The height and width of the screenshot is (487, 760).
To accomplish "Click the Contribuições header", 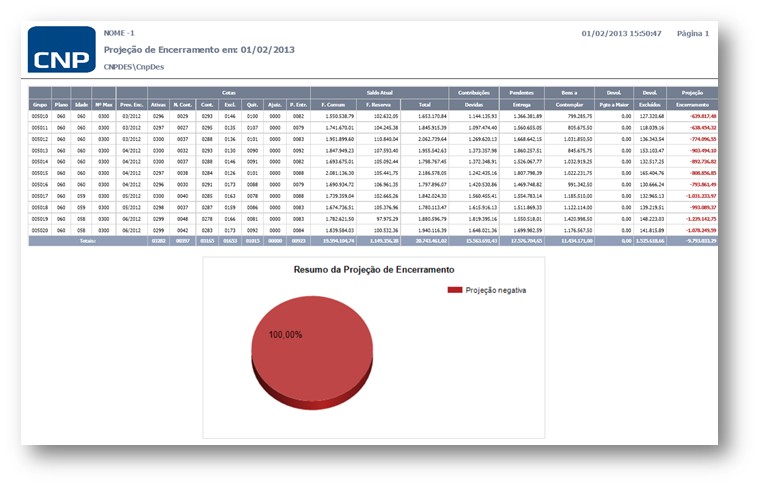I will [474, 93].
